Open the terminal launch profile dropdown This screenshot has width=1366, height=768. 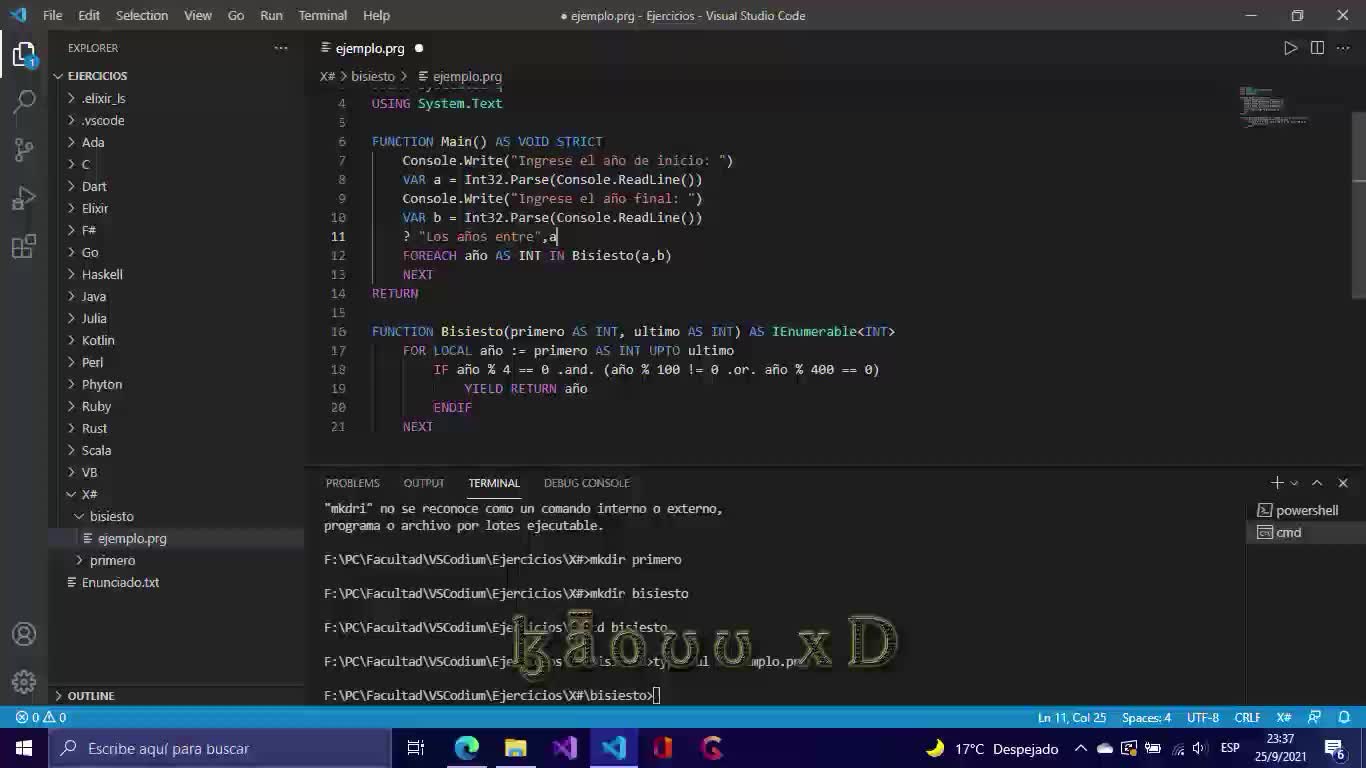pyautogui.click(x=1294, y=483)
